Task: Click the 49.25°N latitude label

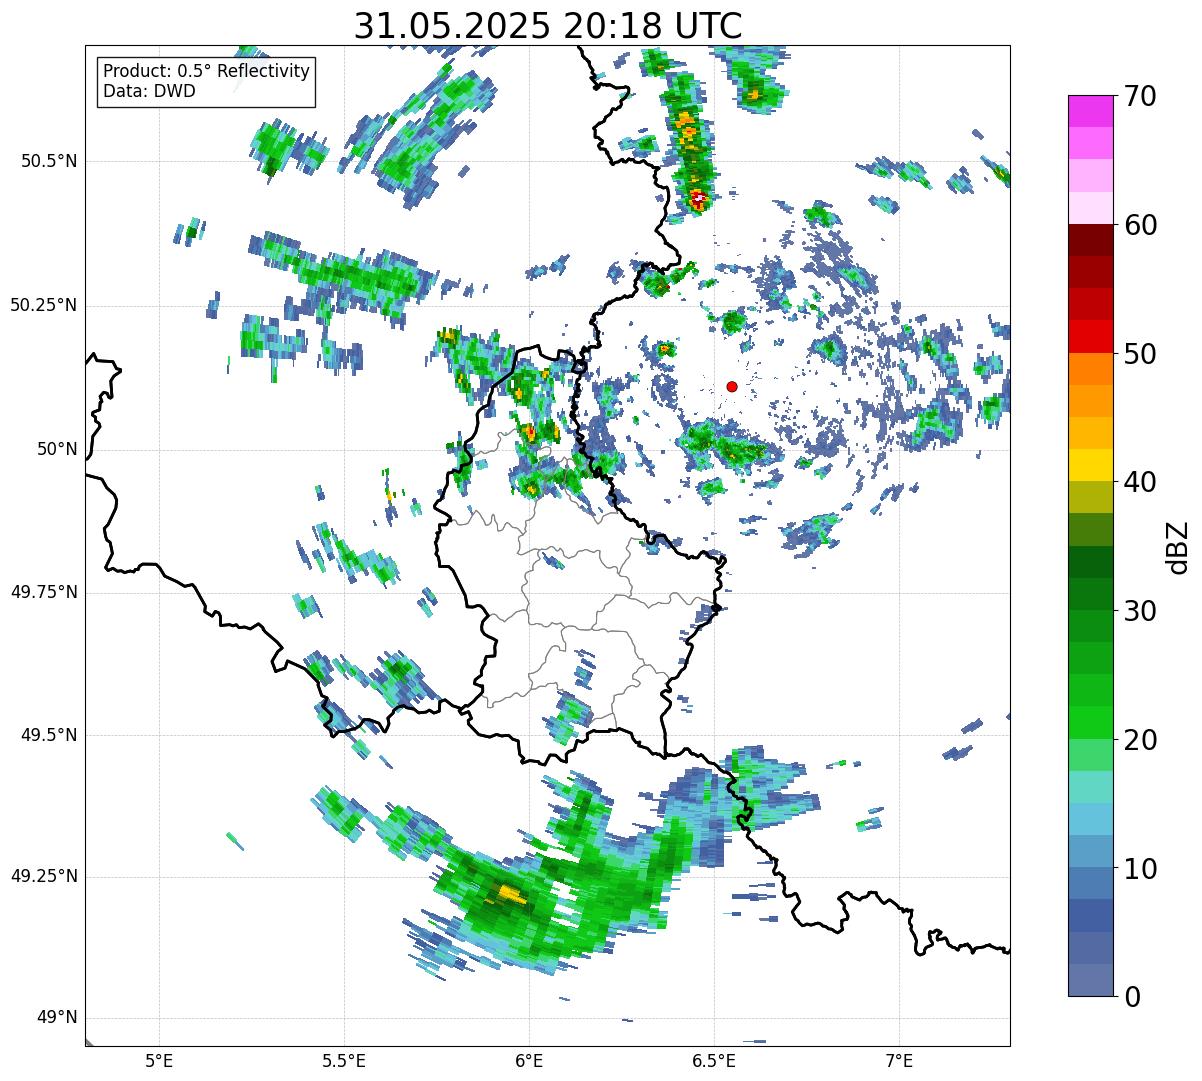Action: 44,876
